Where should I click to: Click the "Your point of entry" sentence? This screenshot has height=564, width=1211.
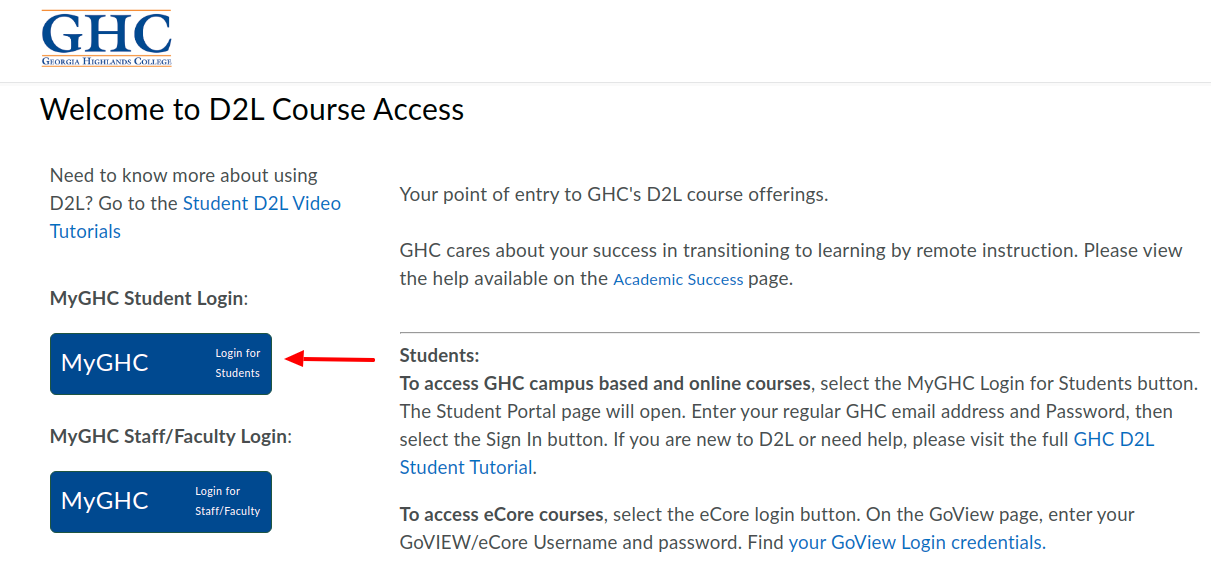pos(613,194)
